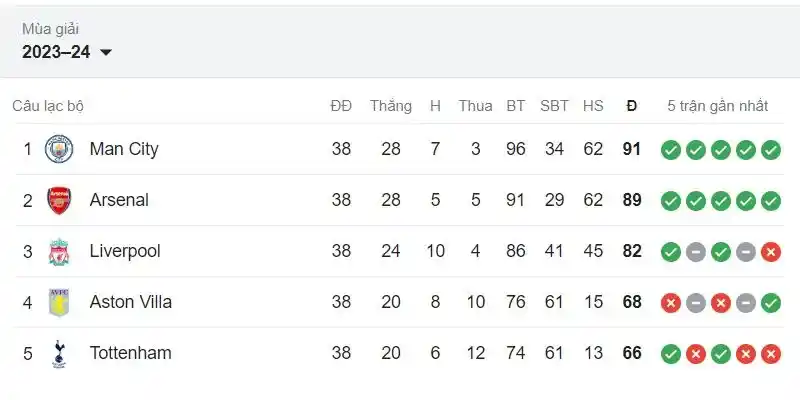The width and height of the screenshot is (800, 400).
Task: Click the Liverpool club crest
Action: pyautogui.click(x=59, y=252)
